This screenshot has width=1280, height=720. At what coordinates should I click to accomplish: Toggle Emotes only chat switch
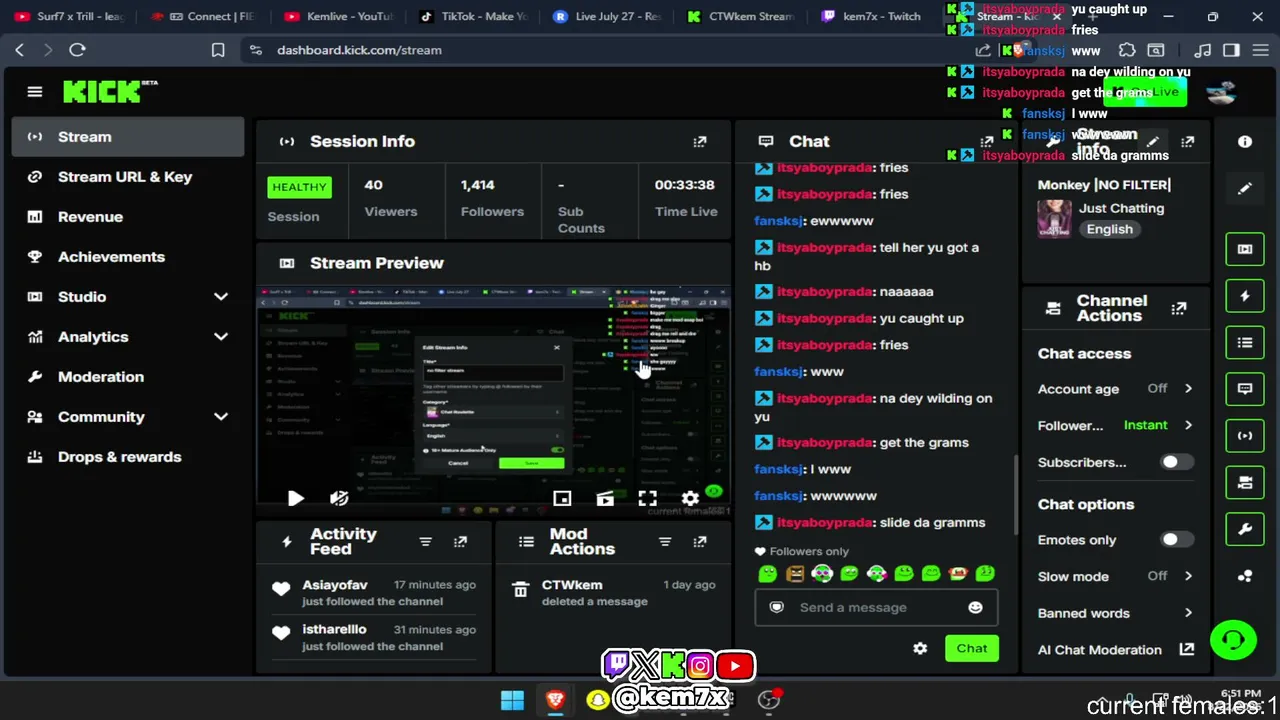(x=1176, y=540)
